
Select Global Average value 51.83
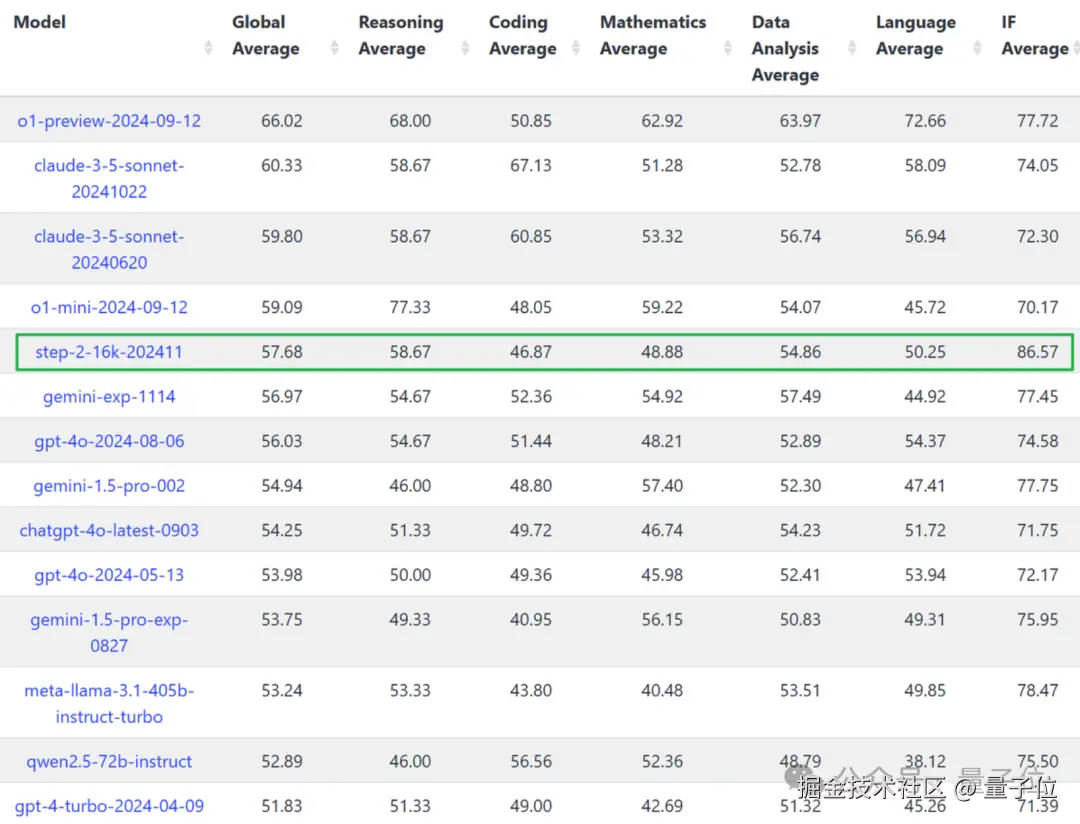tap(282, 806)
